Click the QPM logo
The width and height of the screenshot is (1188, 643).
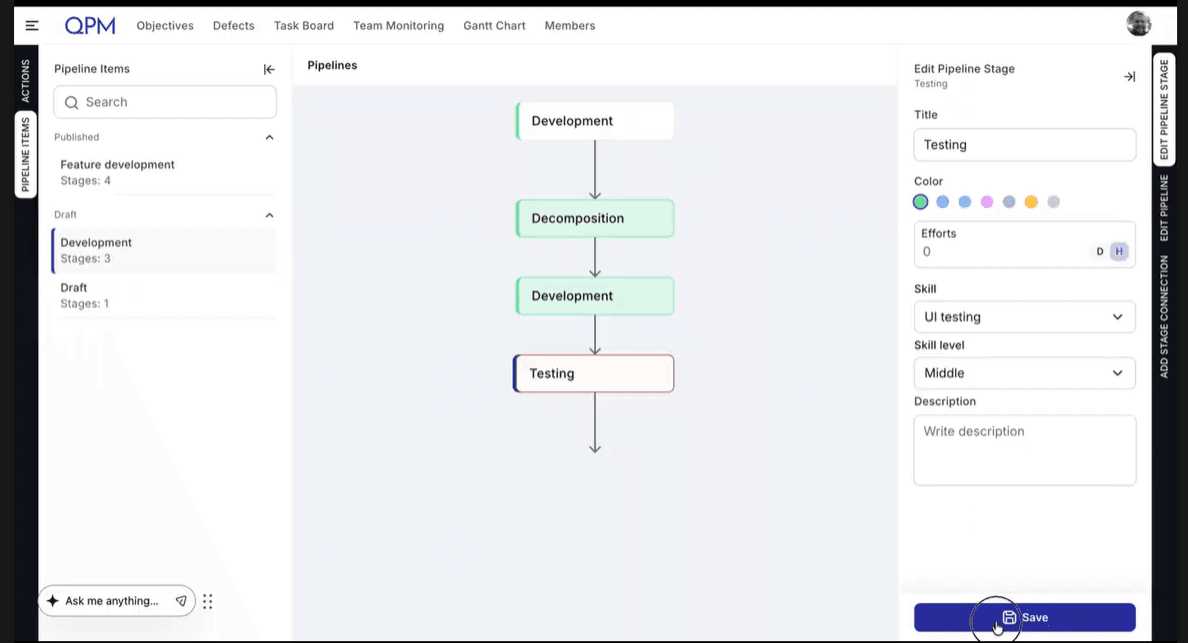(90, 25)
